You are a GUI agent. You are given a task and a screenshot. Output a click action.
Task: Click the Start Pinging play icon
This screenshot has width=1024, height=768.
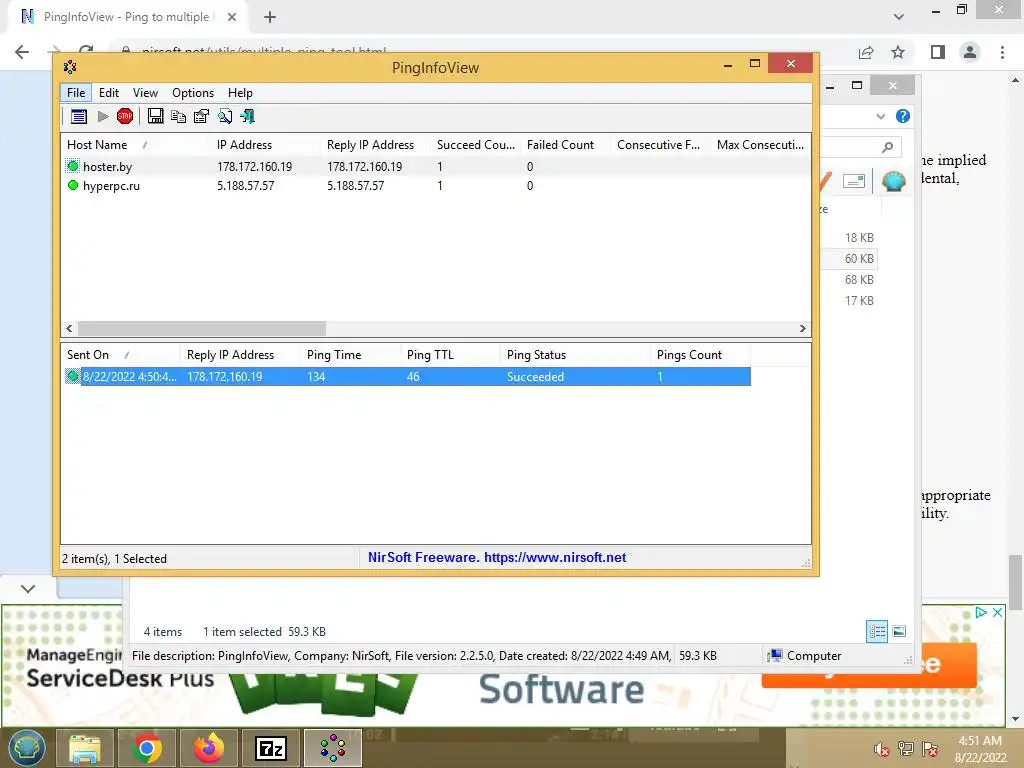pos(103,117)
